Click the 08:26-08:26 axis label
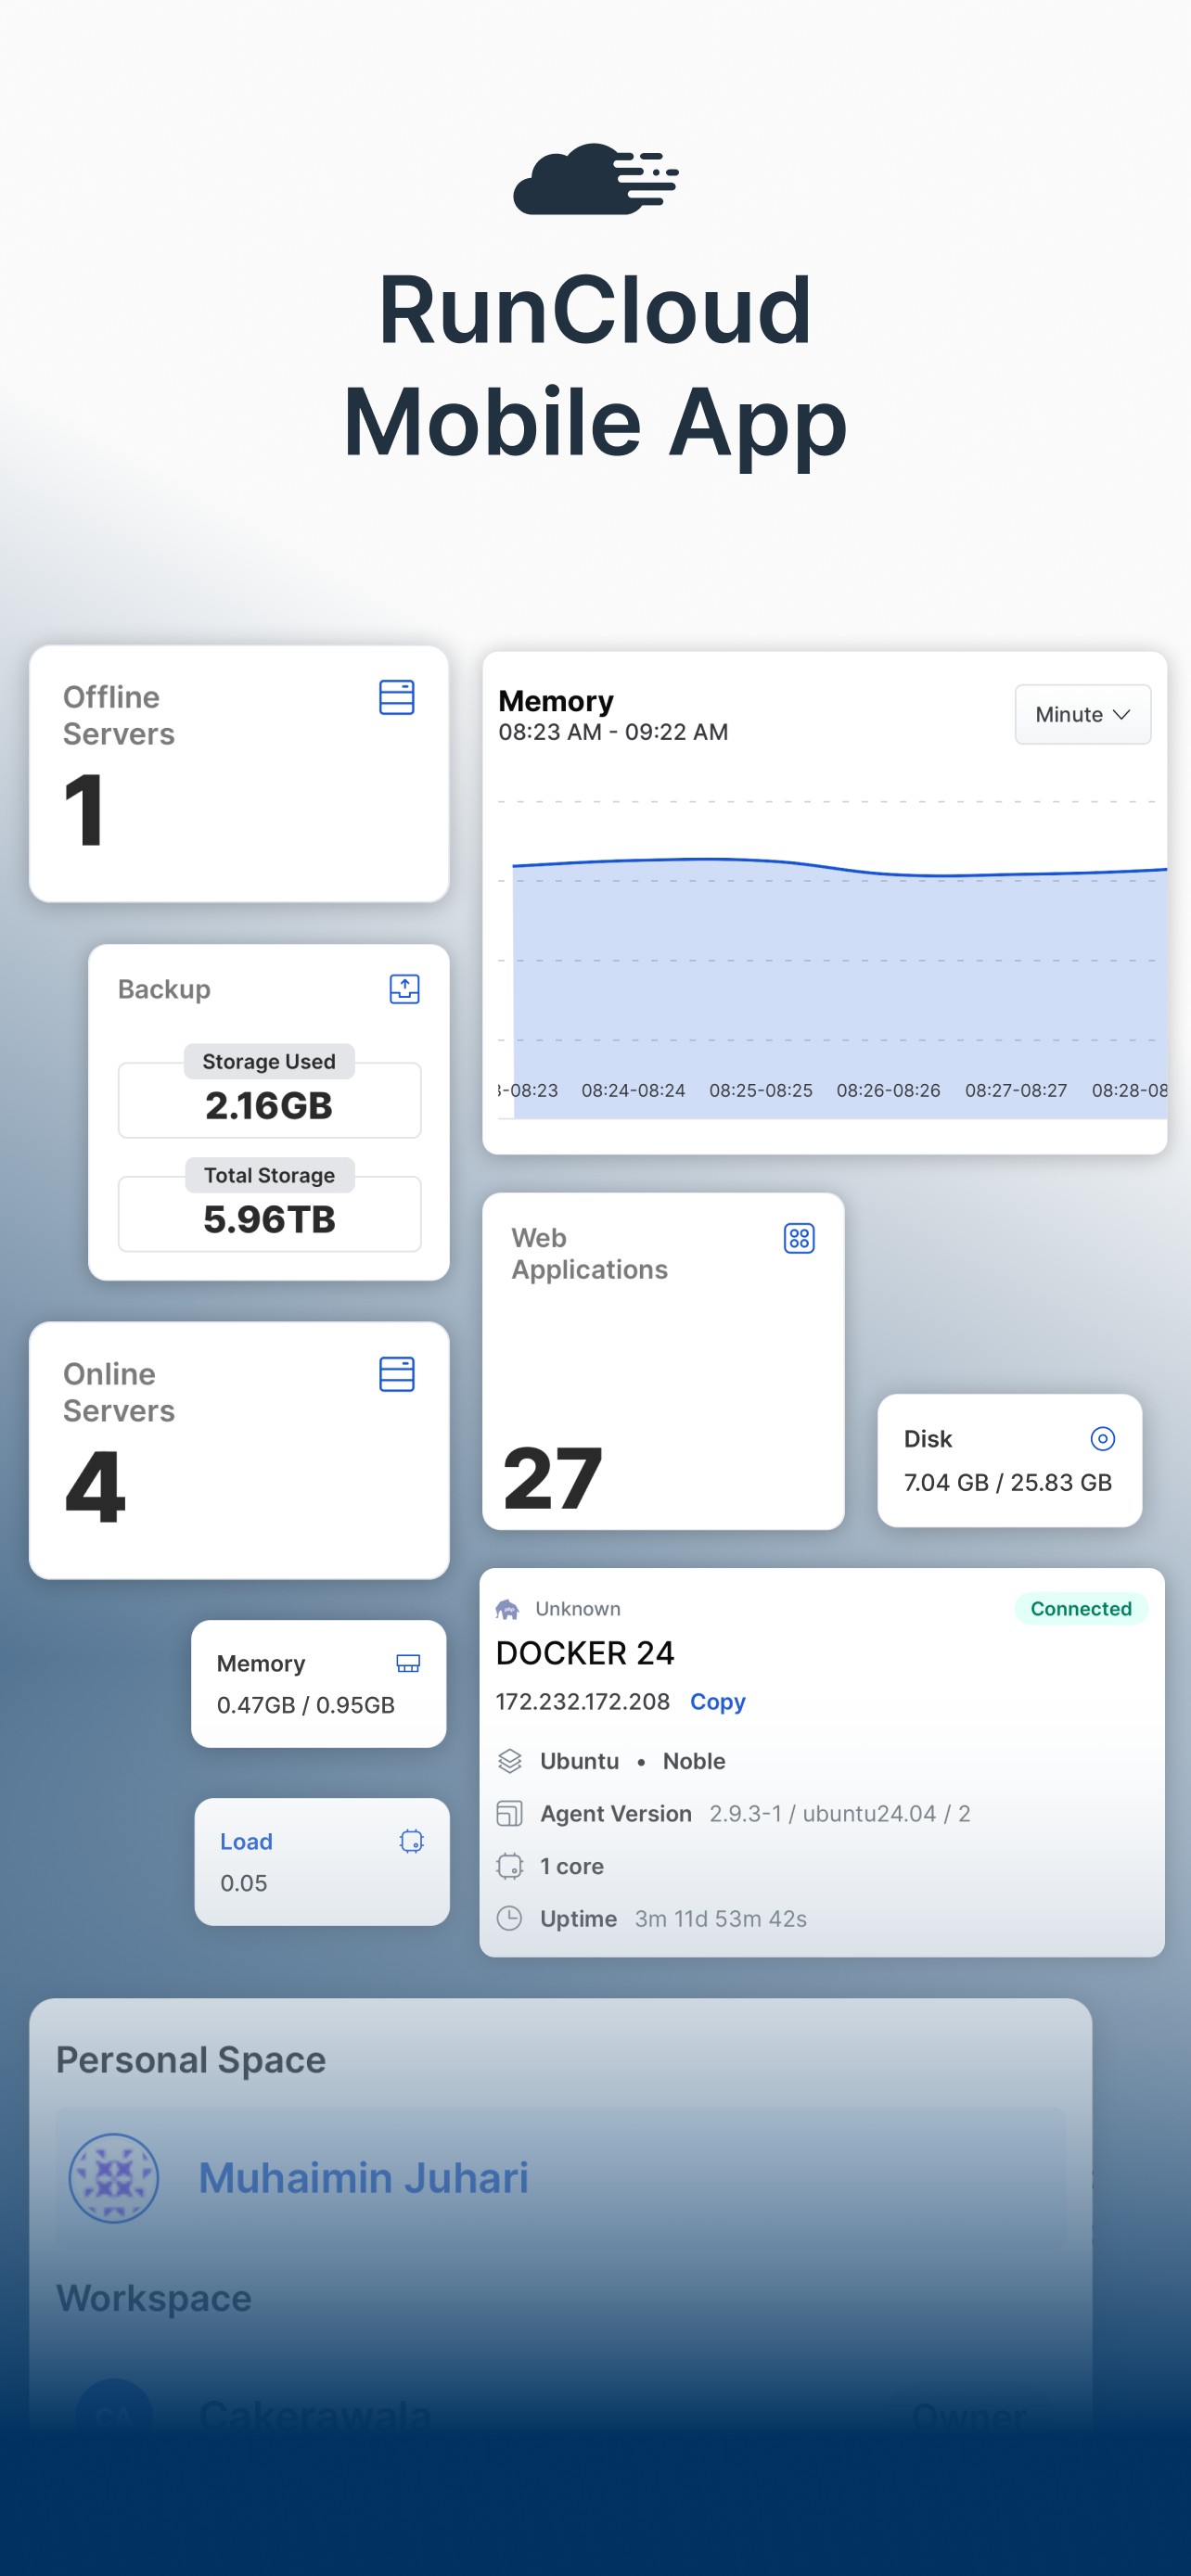The width and height of the screenshot is (1191, 2576). (888, 1090)
